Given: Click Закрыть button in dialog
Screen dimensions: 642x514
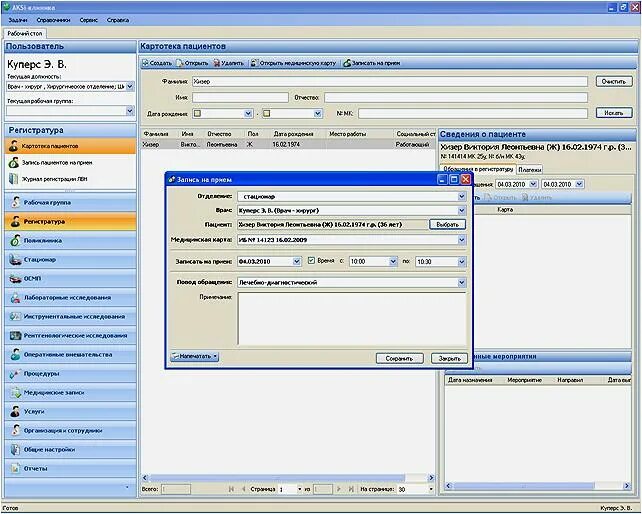Looking at the screenshot, I should click(x=449, y=358).
